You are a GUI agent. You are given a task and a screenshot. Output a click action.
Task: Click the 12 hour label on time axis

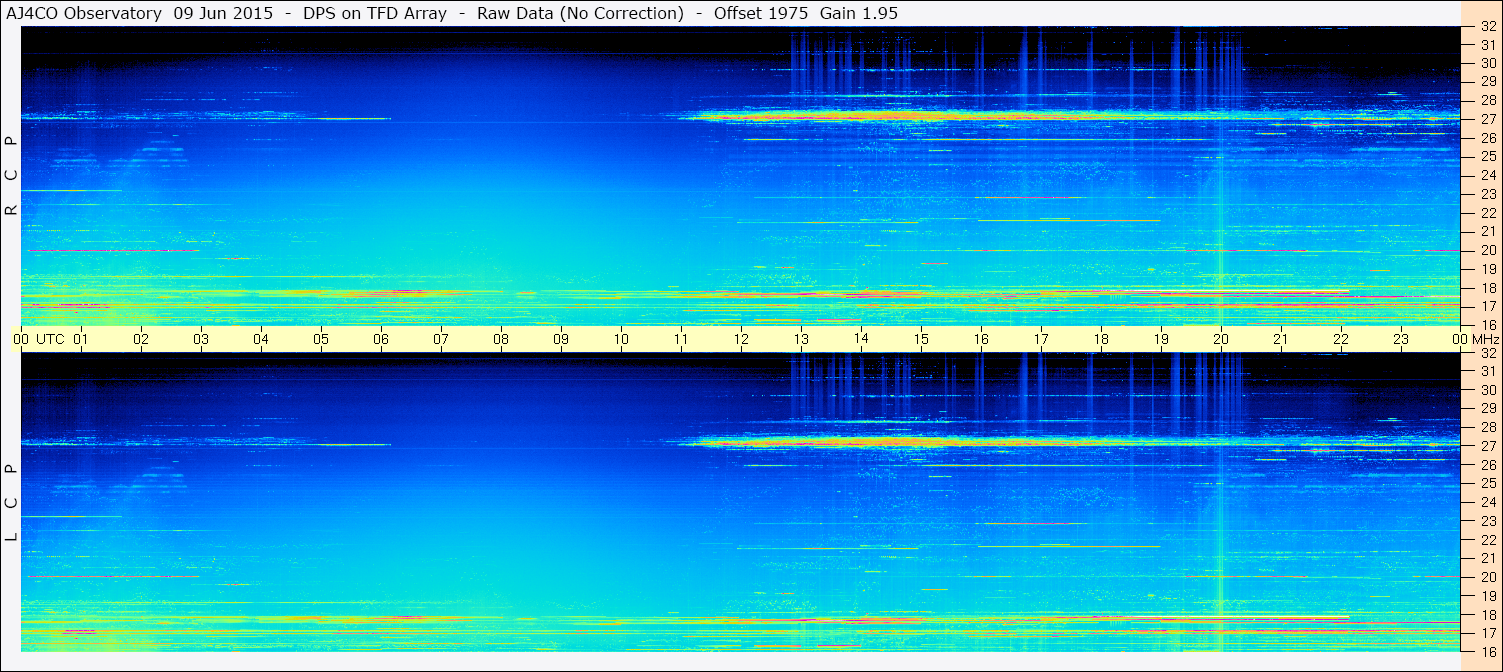click(x=741, y=339)
